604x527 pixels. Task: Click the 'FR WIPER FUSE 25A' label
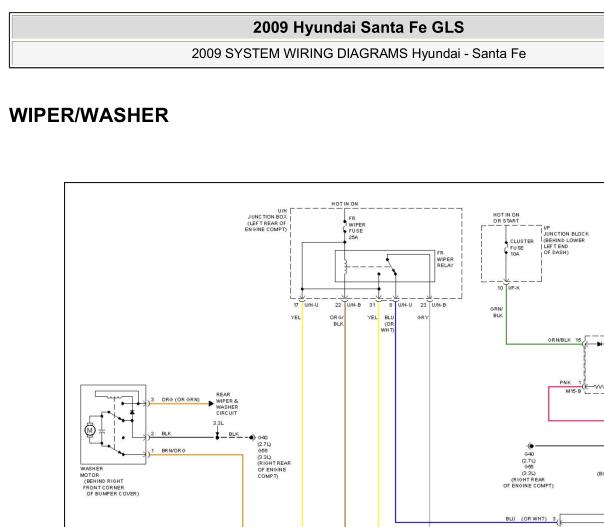tap(357, 228)
